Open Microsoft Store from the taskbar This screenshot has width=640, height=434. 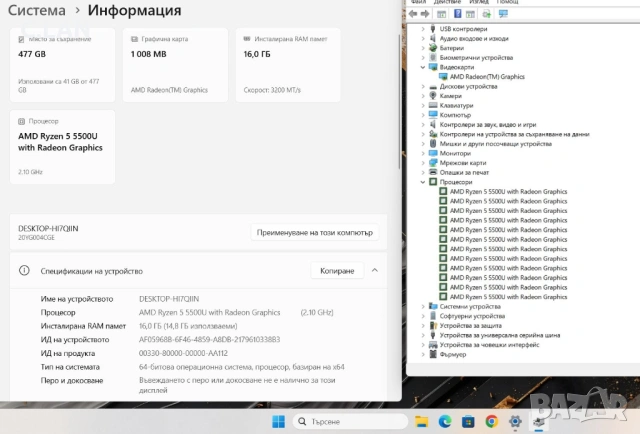(467, 421)
